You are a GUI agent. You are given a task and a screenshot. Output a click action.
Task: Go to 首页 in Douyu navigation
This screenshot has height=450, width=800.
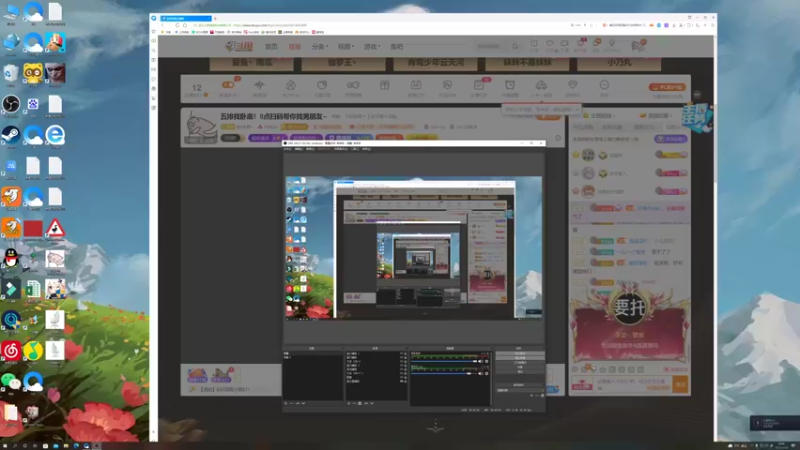(x=271, y=46)
